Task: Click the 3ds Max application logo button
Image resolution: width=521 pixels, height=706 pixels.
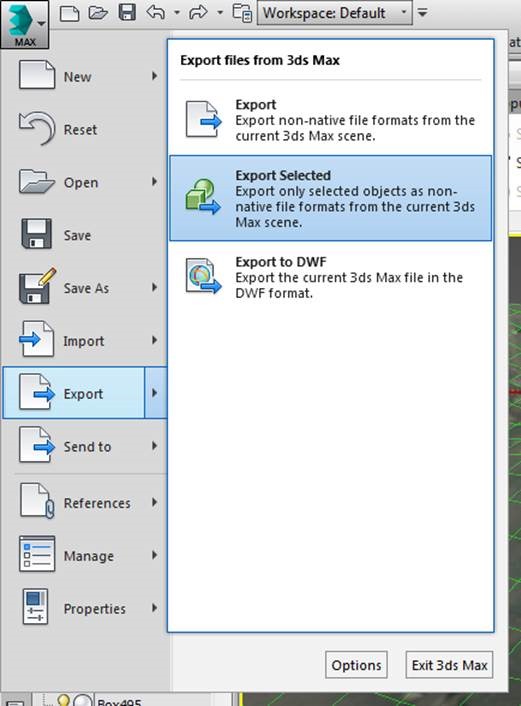Action: pyautogui.click(x=24, y=24)
